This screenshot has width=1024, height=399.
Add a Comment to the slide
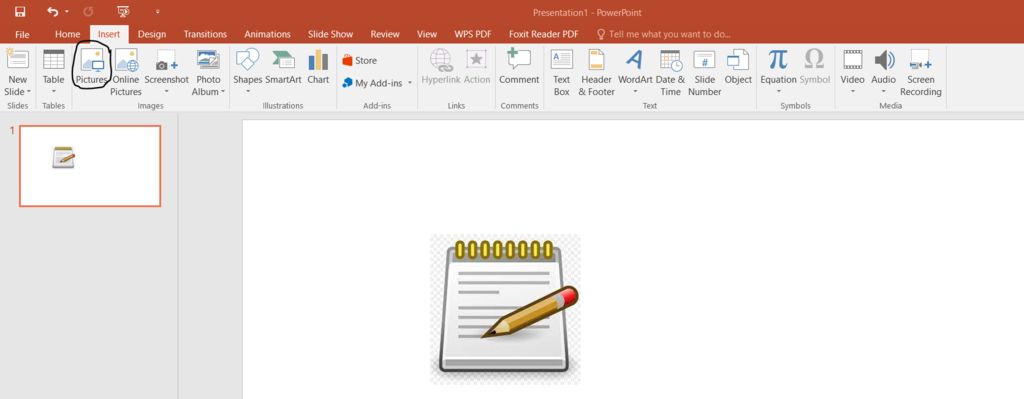tap(519, 67)
